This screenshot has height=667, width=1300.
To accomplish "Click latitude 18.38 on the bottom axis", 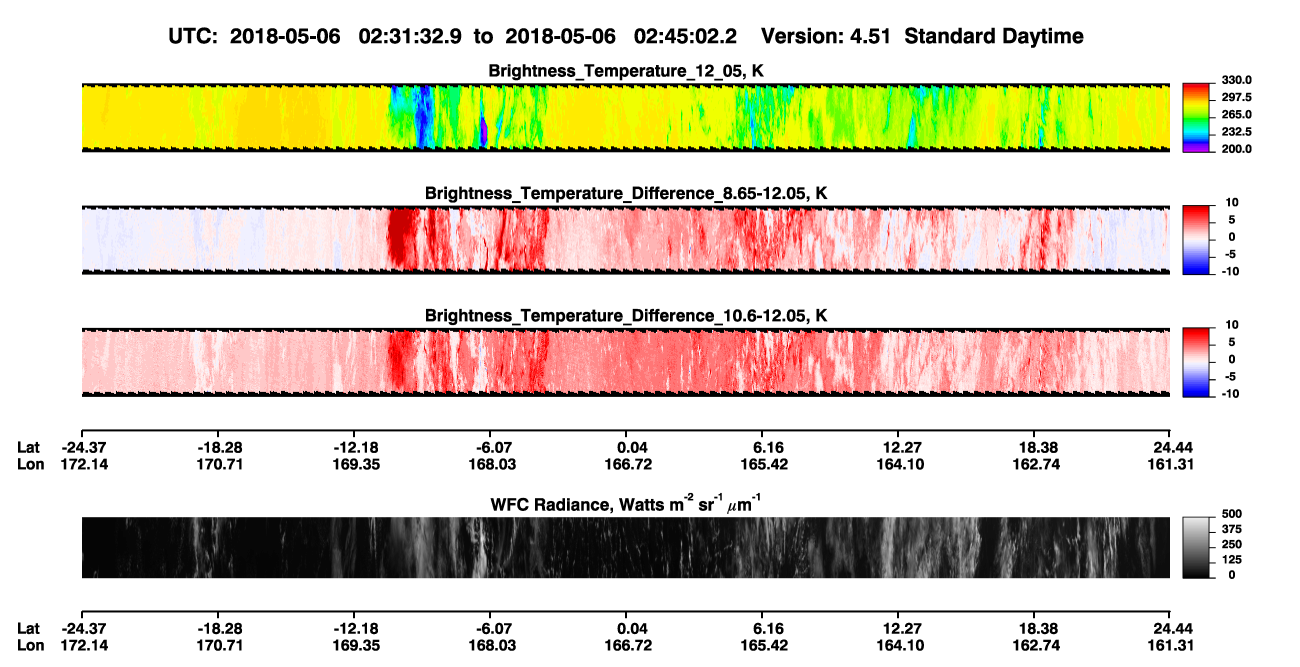I will 1037,629.
